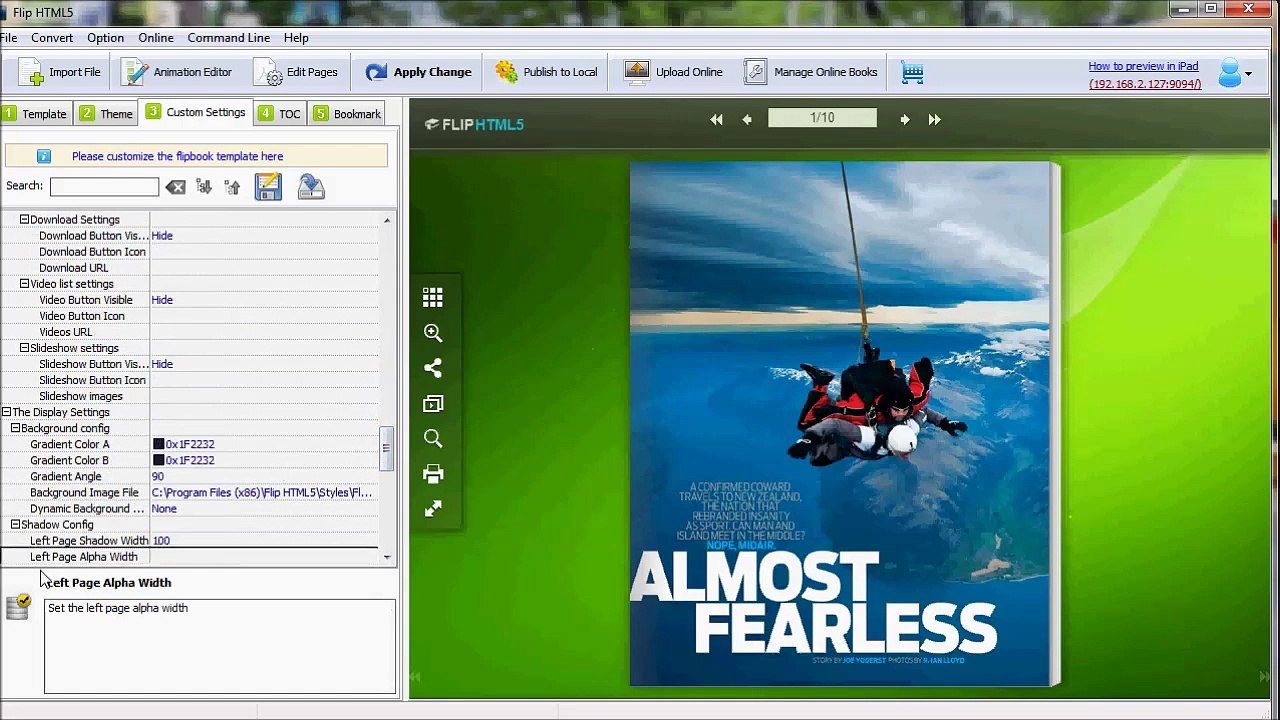This screenshot has width=1280, height=720.
Task: Go to first page of flipbook
Action: point(716,119)
